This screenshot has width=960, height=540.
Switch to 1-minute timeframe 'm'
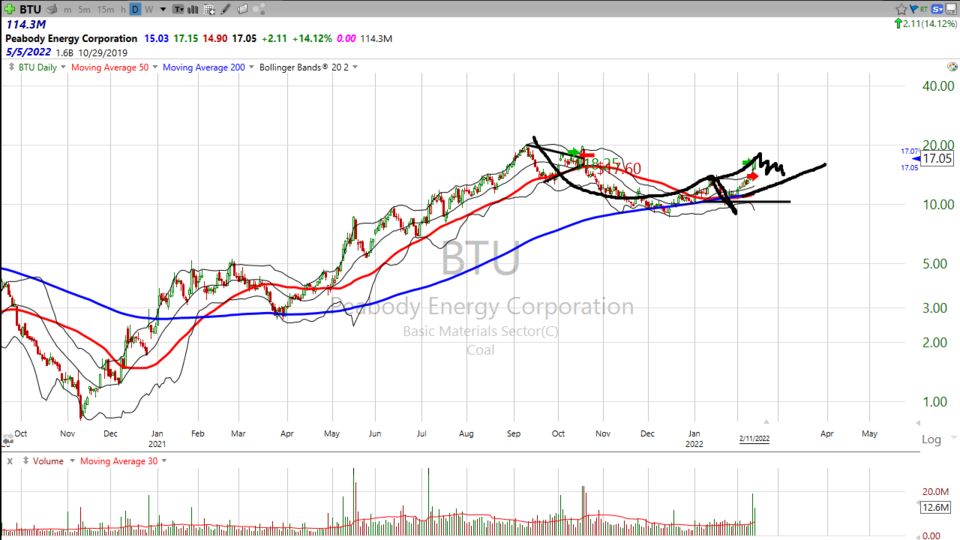[x=67, y=10]
